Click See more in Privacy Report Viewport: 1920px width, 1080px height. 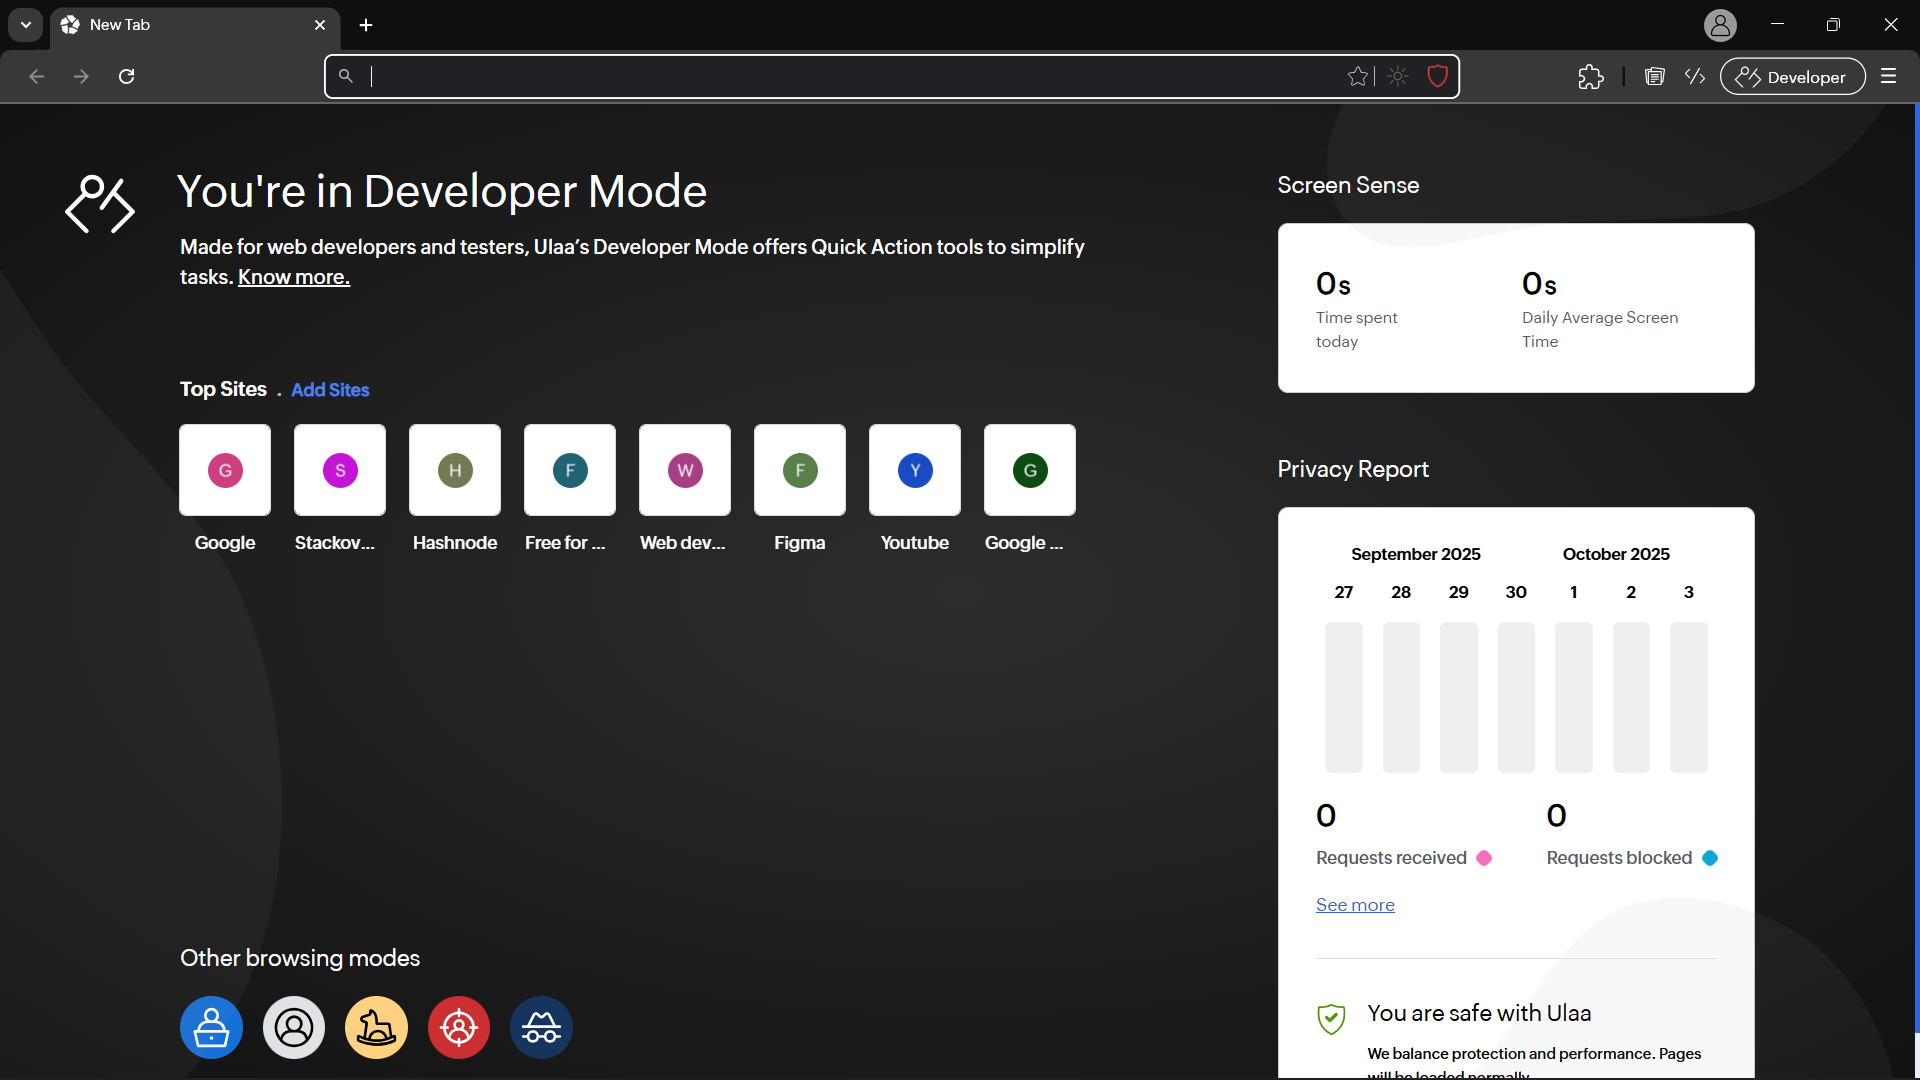[1355, 905]
